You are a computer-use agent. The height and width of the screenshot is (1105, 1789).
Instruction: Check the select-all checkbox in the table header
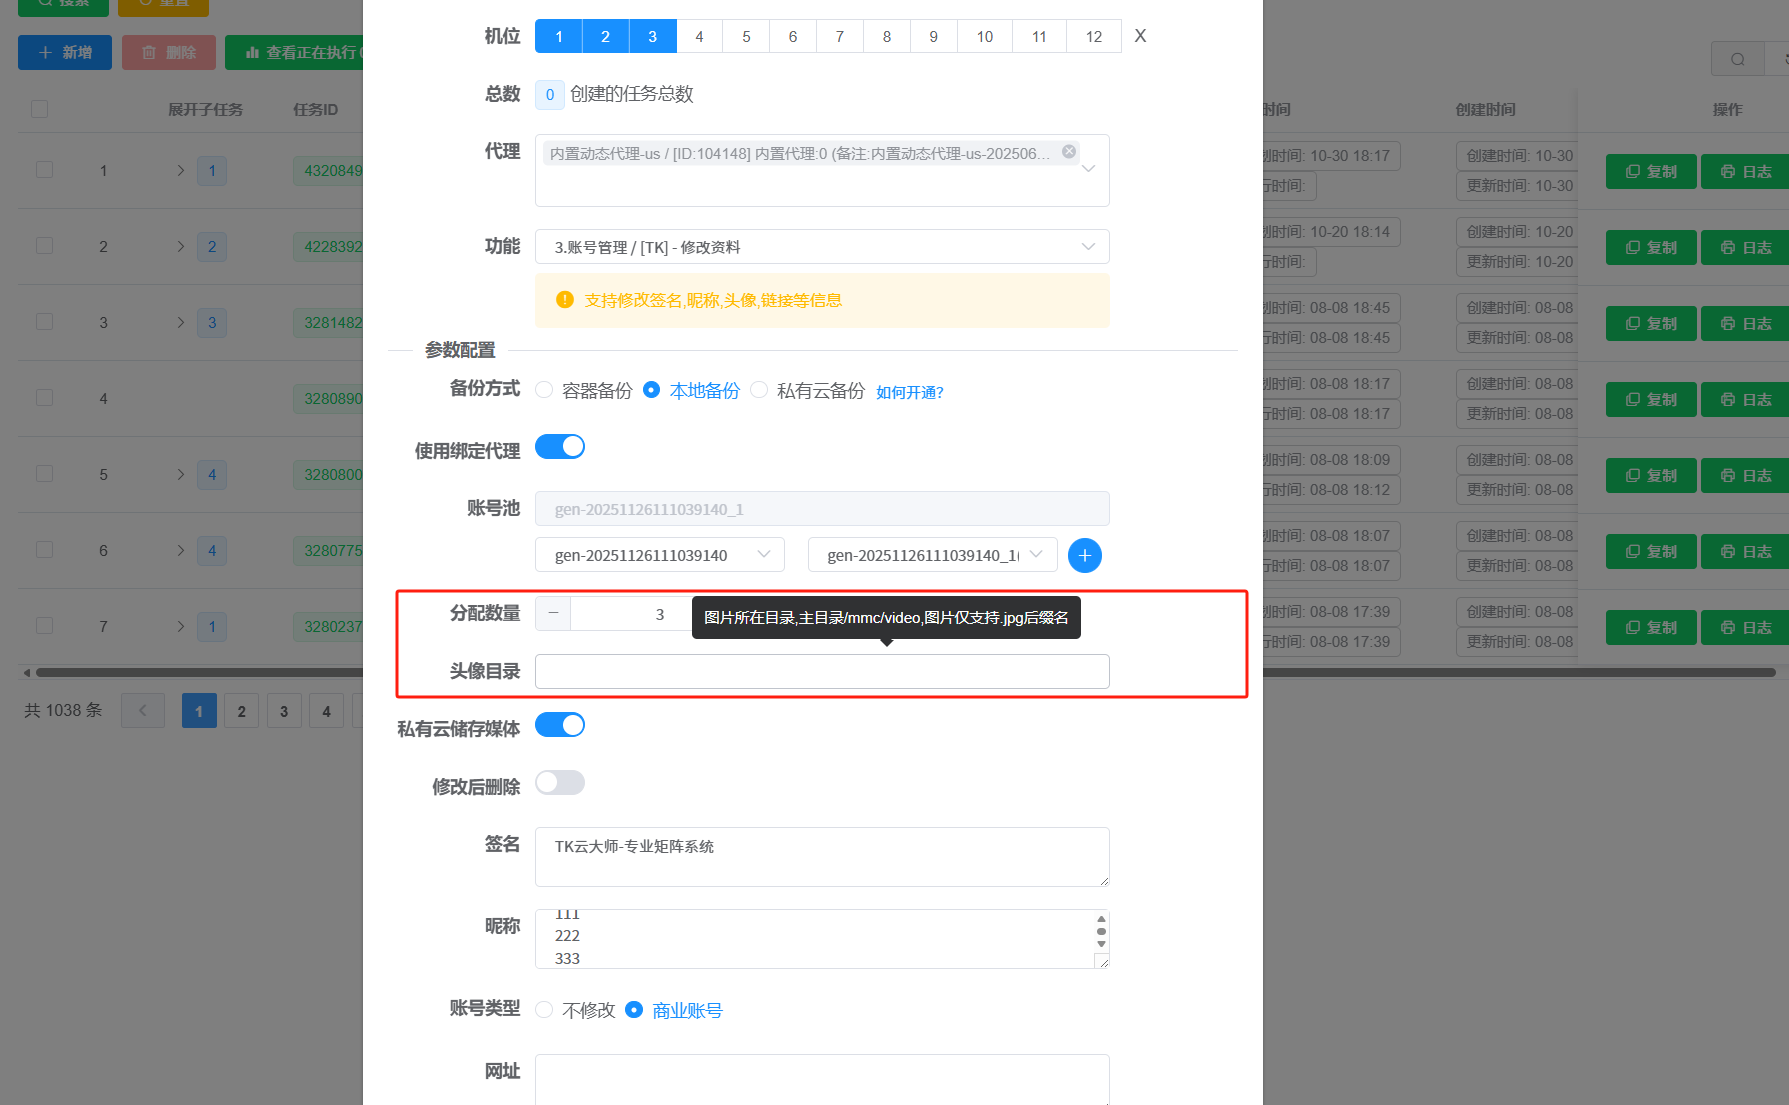click(x=39, y=108)
